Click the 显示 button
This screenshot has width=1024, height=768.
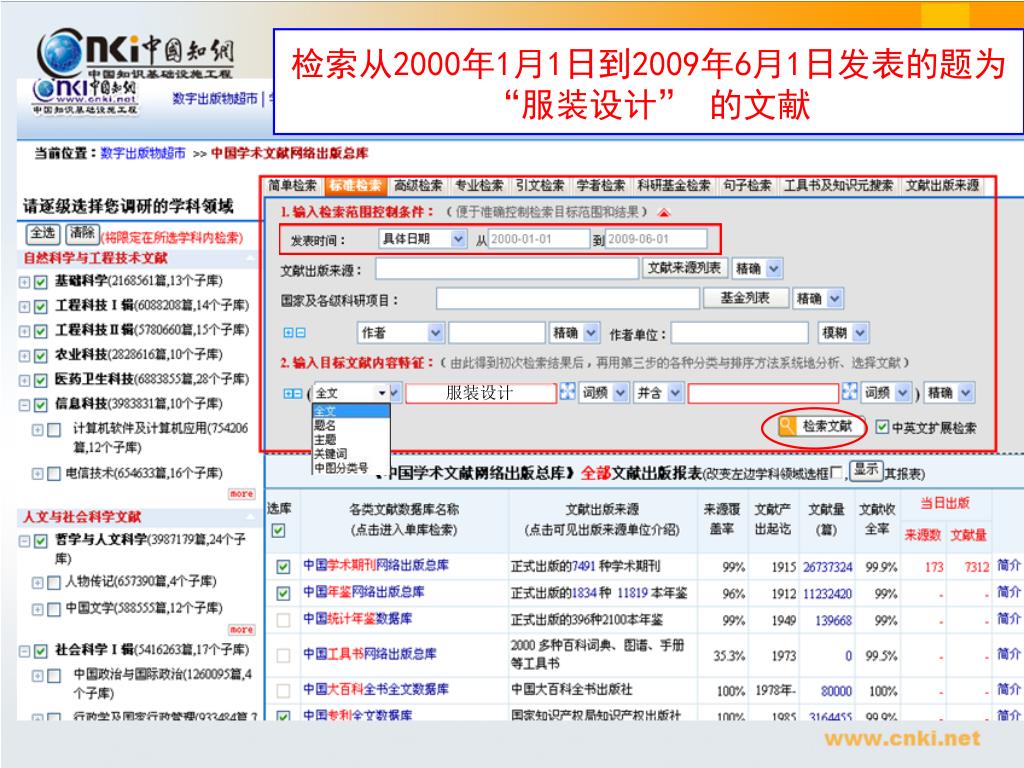point(866,470)
